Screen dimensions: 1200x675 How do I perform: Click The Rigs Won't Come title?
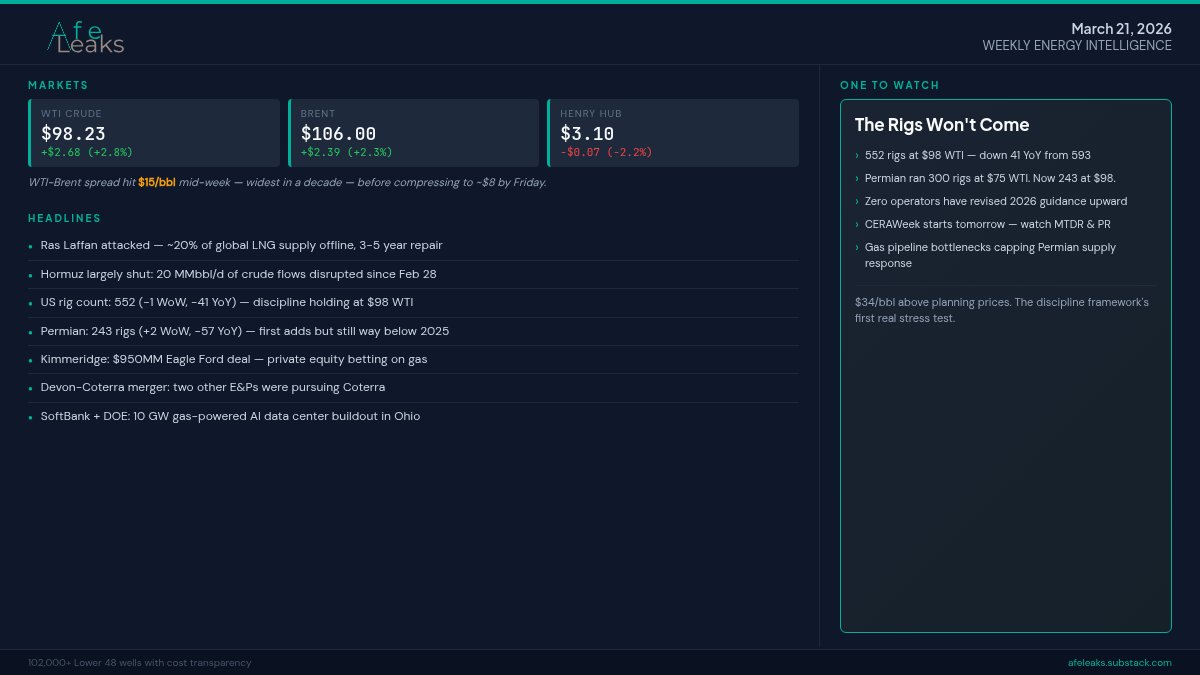942,125
